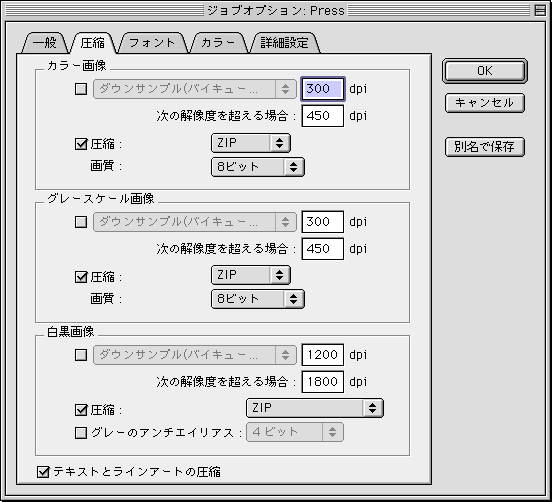The height and width of the screenshot is (502, 552).
Task: Click the window collapse box in title bar
Action: point(540,10)
